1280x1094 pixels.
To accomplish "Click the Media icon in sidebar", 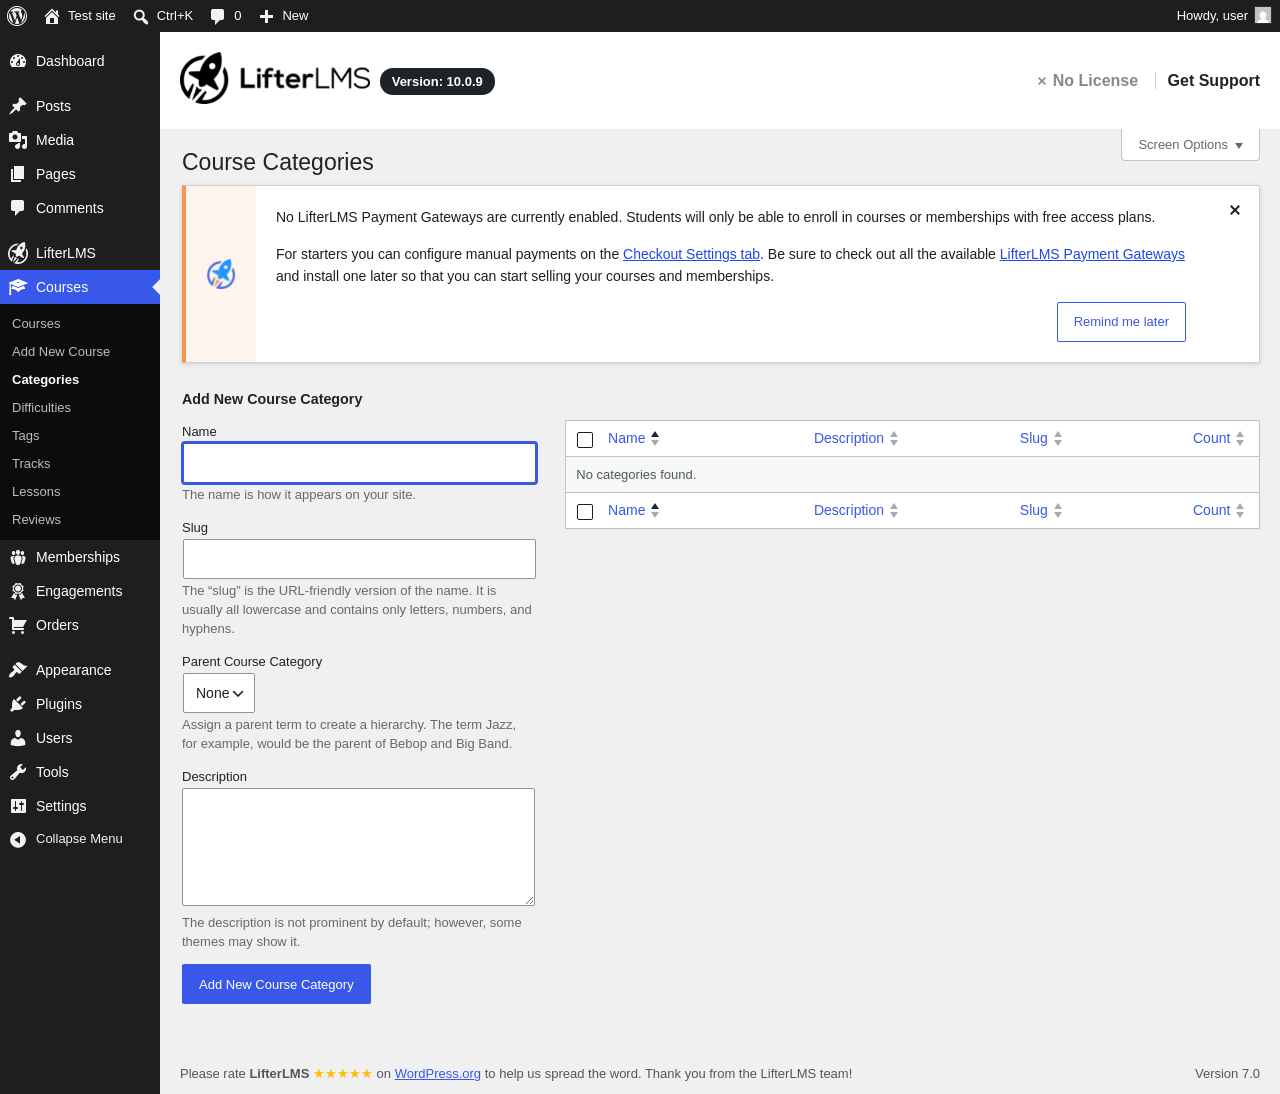I will click(x=18, y=140).
